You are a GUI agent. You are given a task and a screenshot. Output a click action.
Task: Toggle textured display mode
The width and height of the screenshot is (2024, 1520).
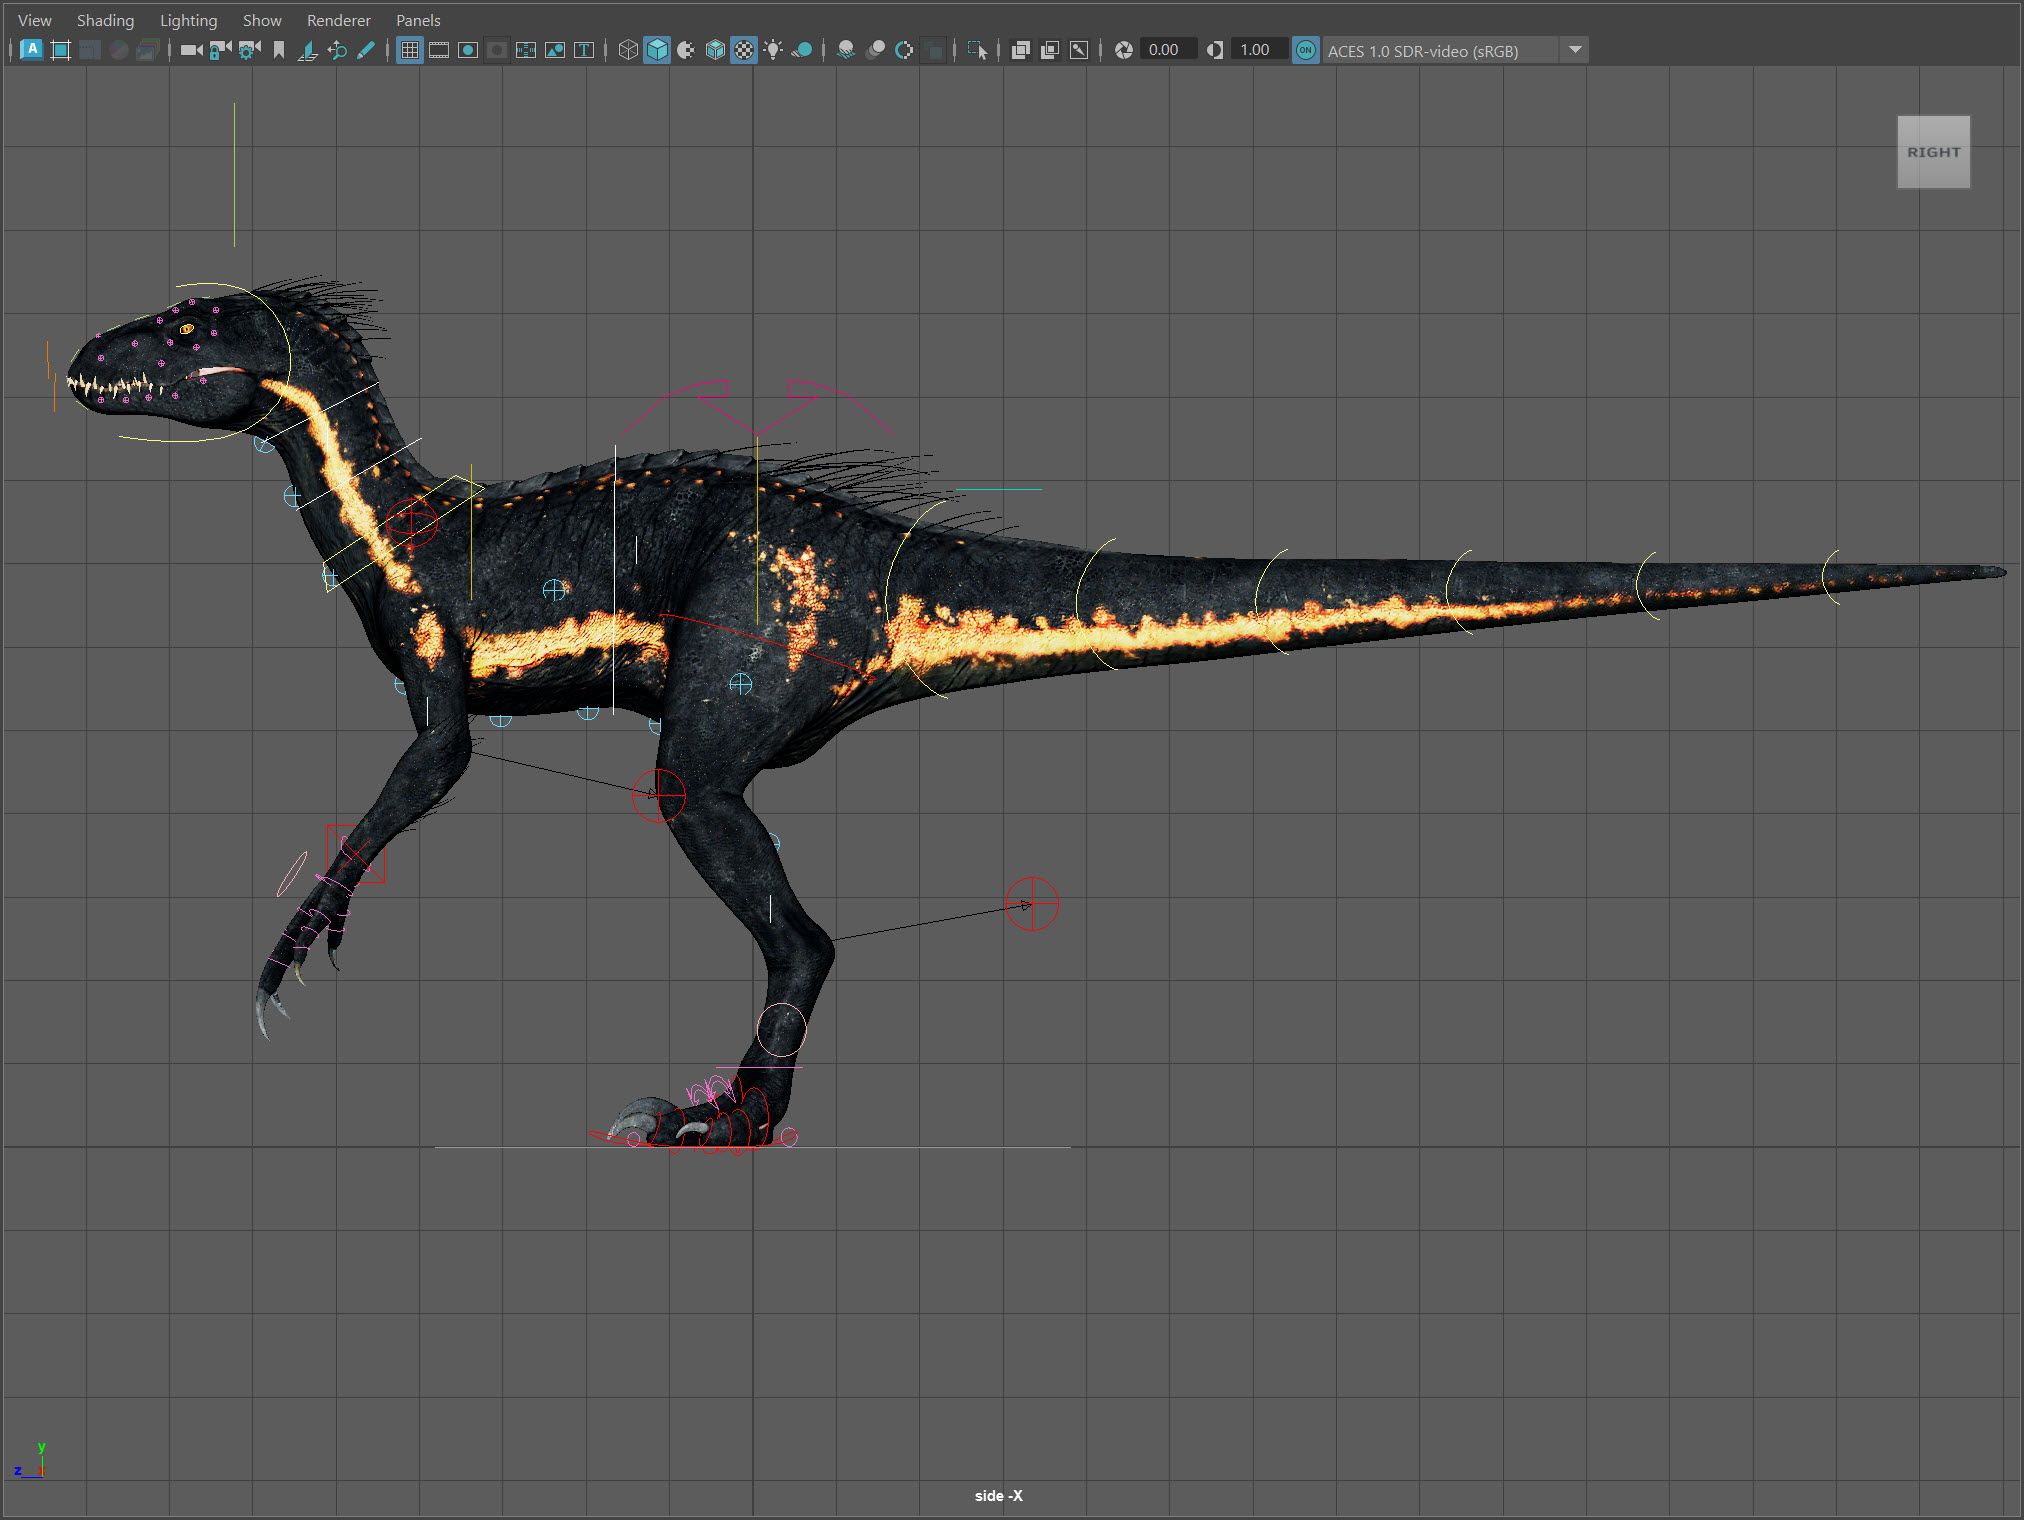[x=744, y=50]
